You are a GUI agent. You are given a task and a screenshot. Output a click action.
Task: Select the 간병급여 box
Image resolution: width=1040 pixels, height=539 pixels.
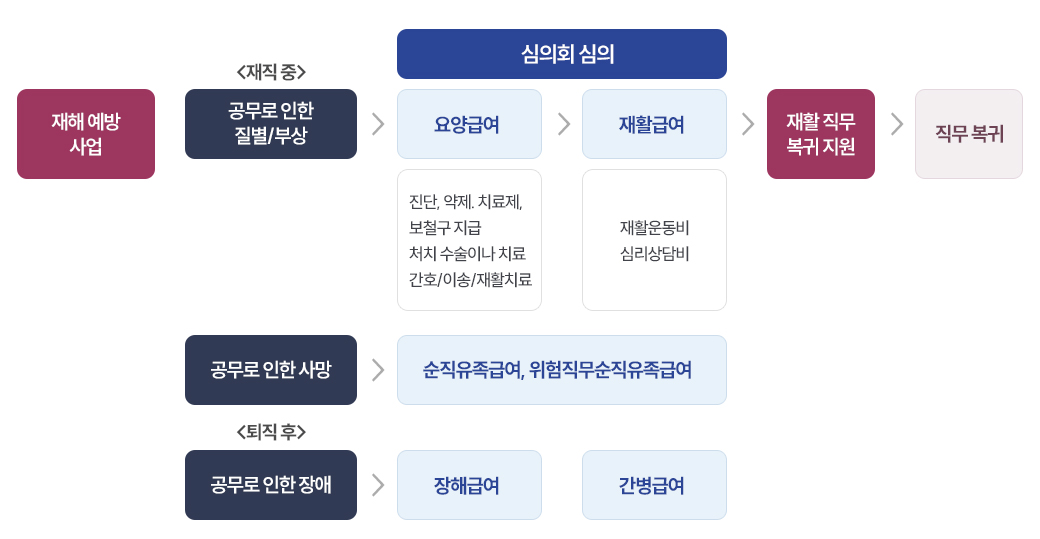point(655,485)
